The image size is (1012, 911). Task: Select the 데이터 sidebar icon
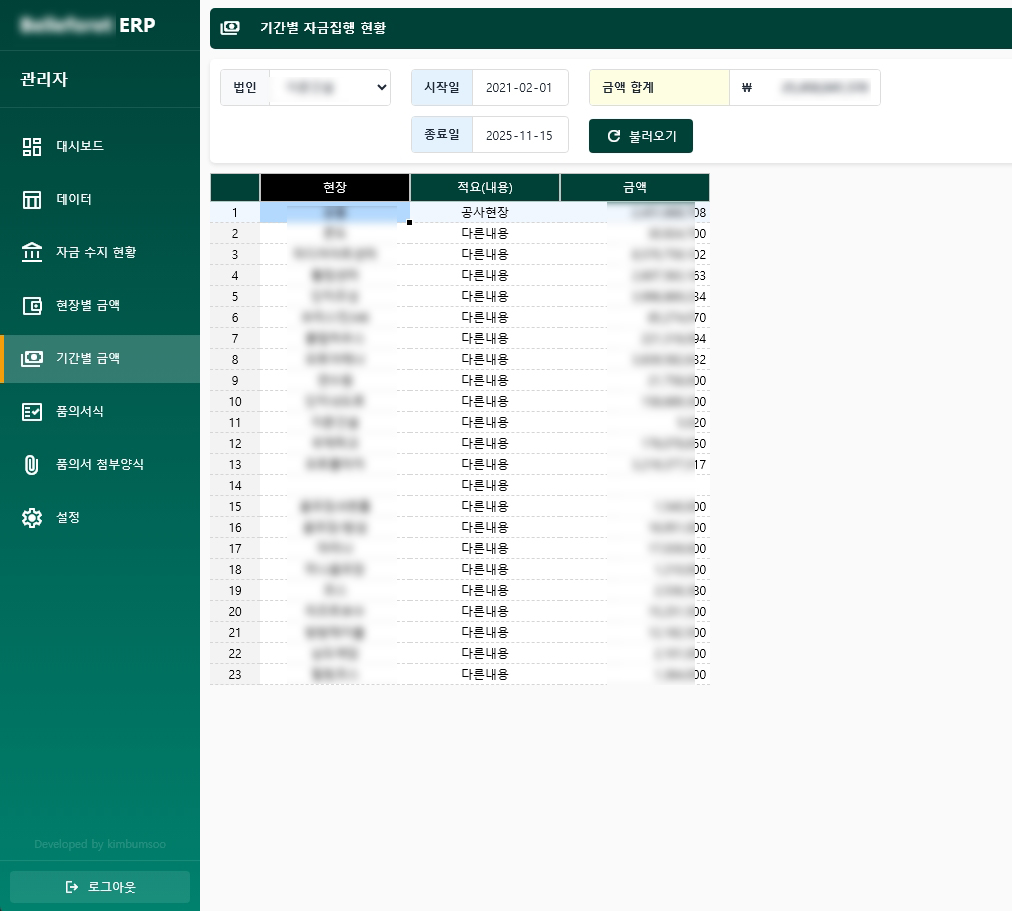[32, 199]
